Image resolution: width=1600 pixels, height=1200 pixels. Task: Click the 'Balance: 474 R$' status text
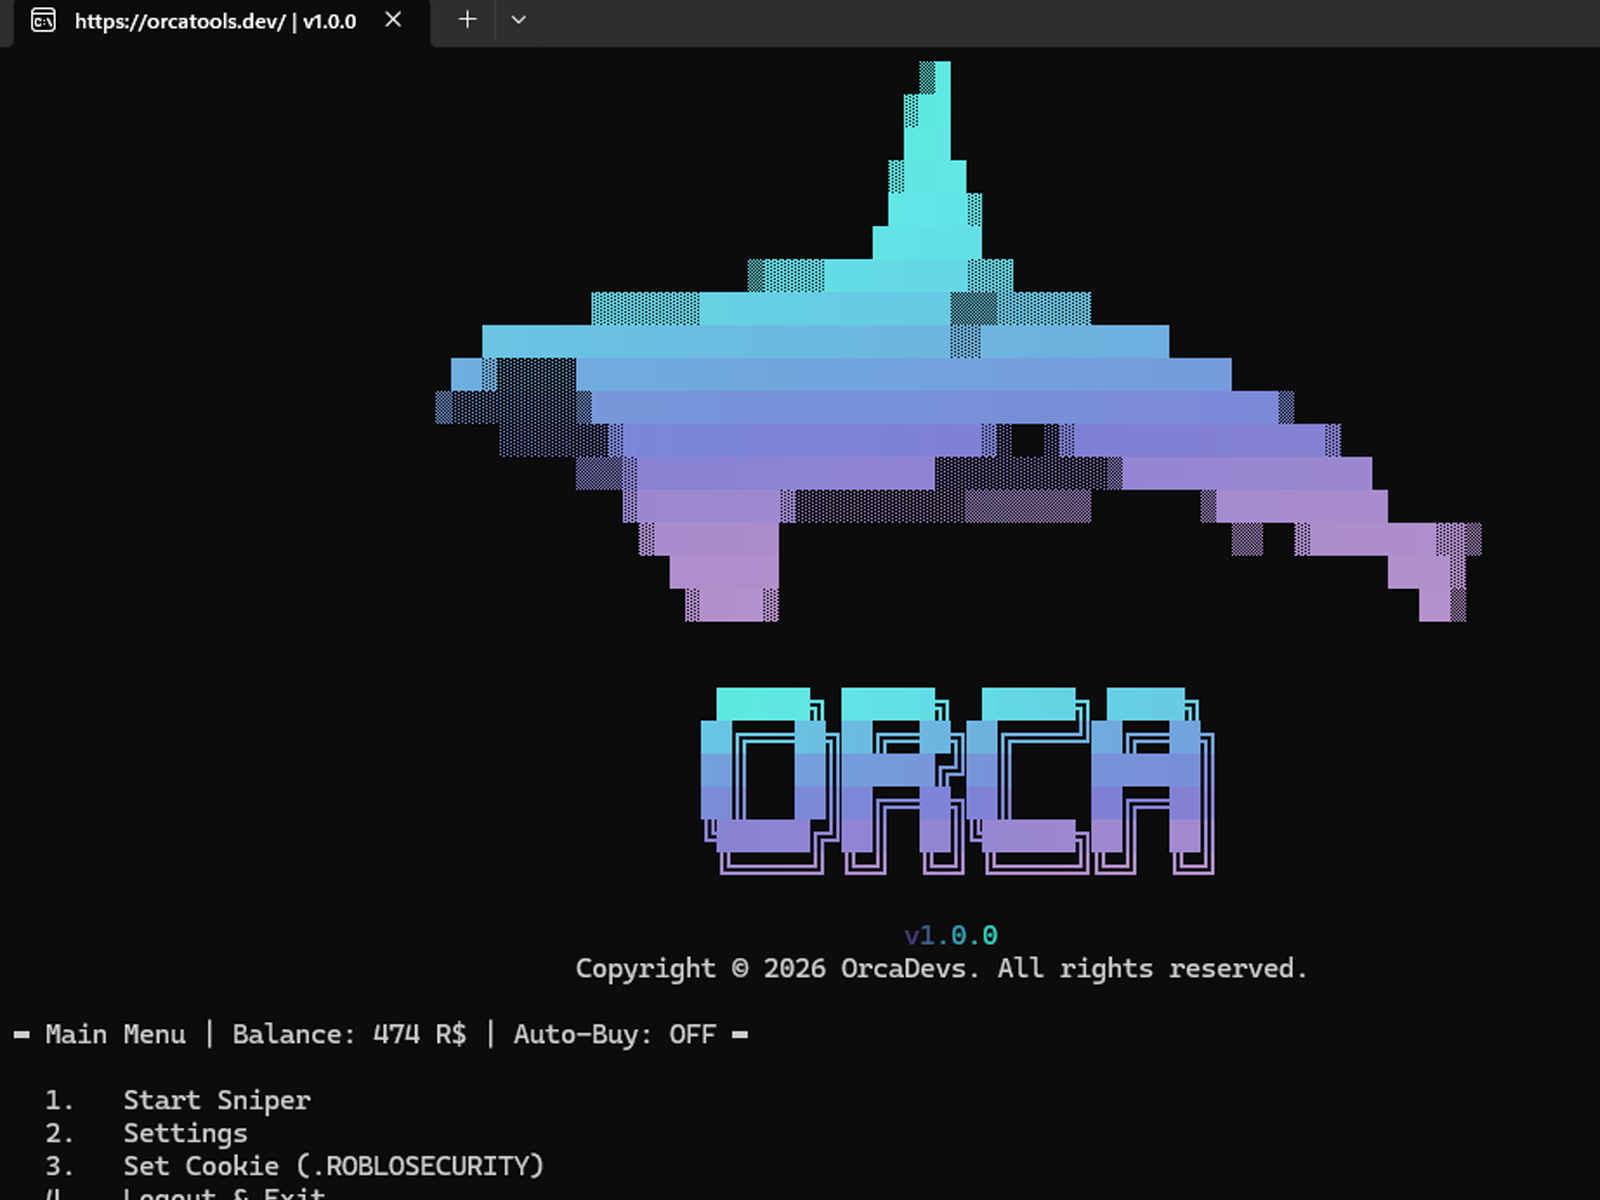coord(349,1034)
